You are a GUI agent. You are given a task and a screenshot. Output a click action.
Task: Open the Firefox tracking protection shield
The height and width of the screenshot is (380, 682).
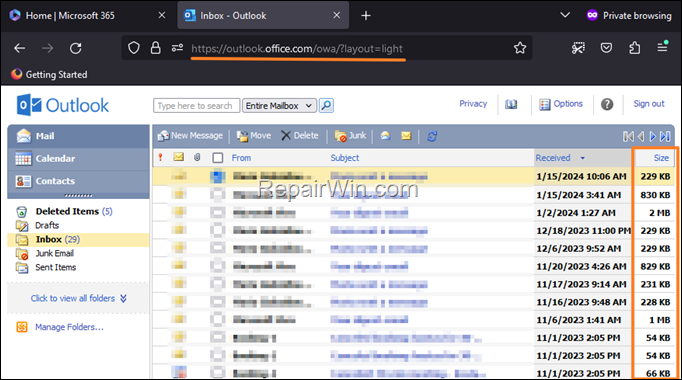click(134, 48)
